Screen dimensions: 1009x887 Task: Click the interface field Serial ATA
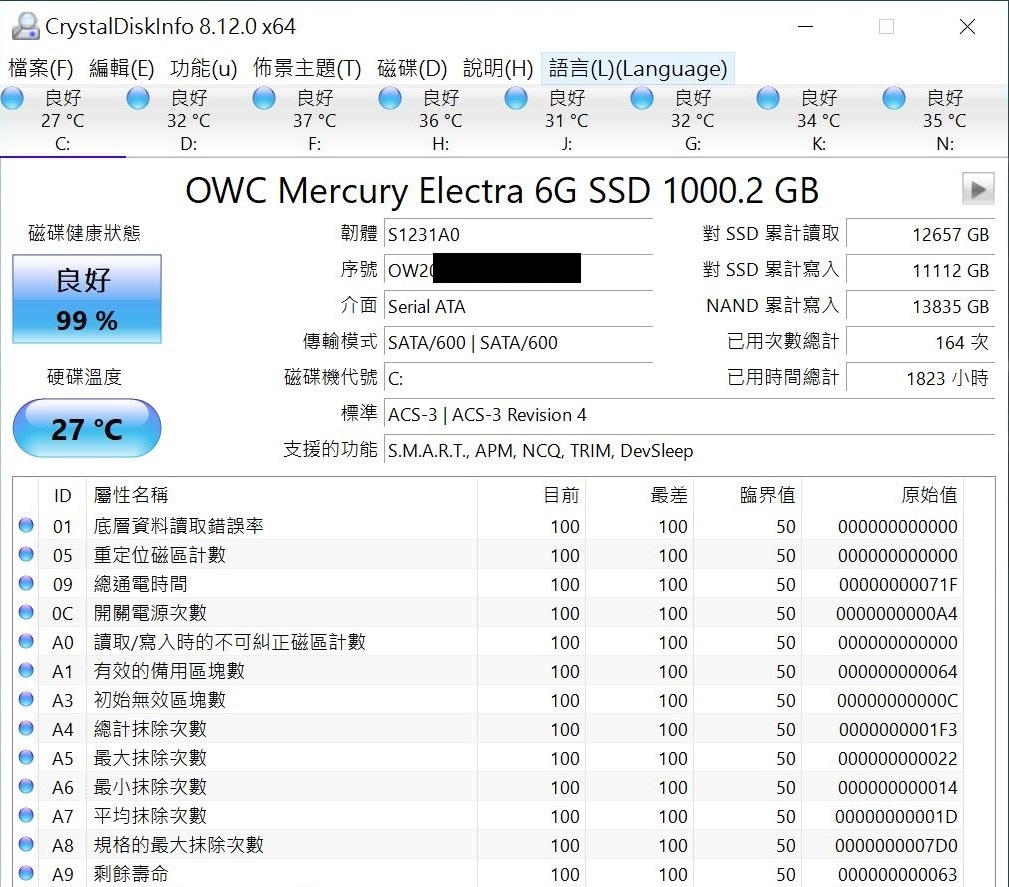518,306
